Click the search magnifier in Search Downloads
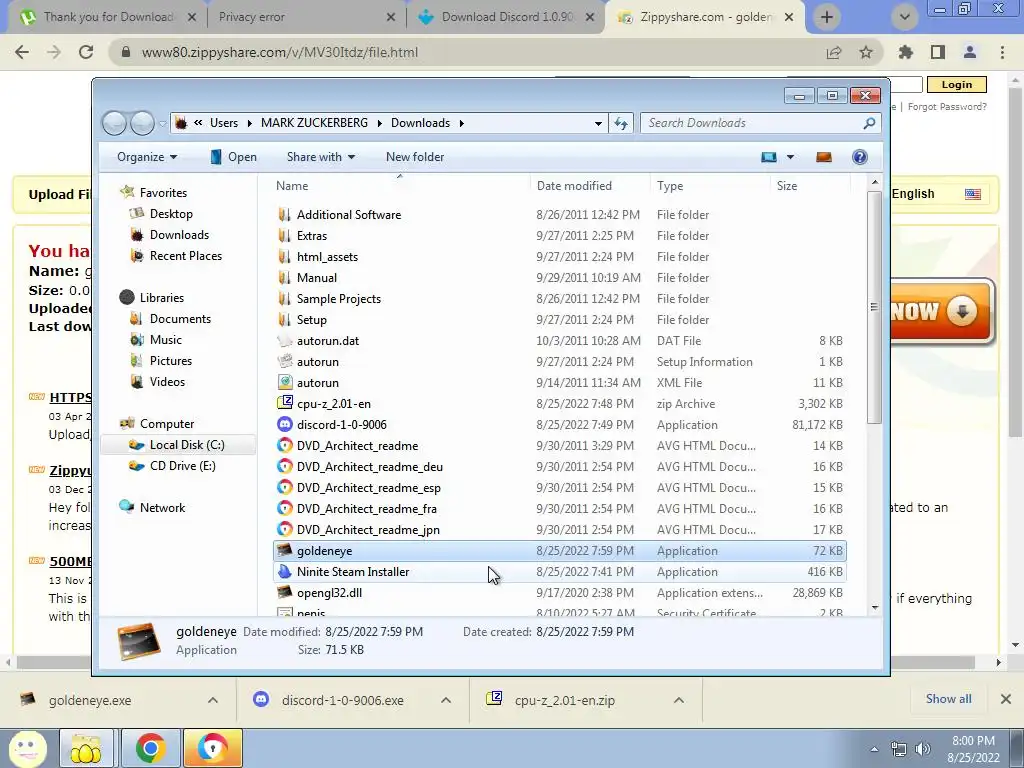Screen dimensions: 1024x768 [x=869, y=123]
